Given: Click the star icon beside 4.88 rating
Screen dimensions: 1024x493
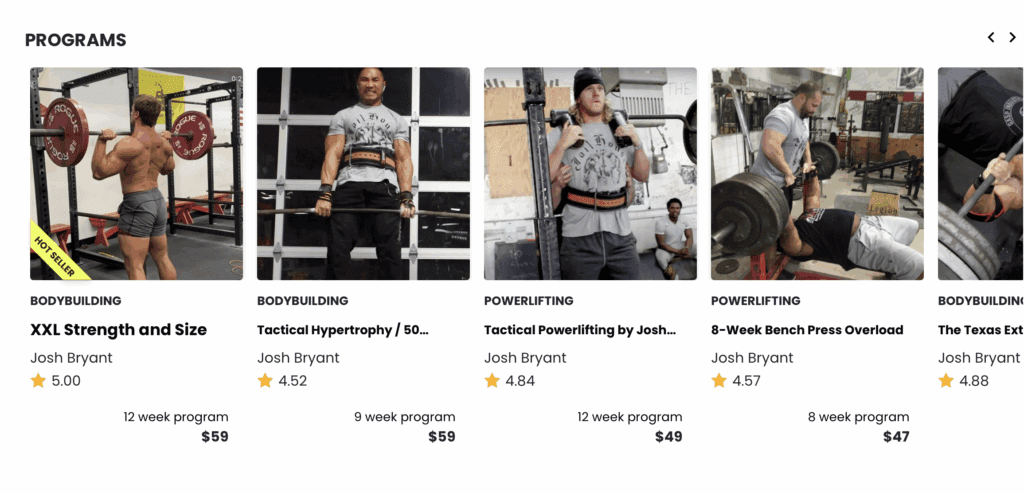Looking at the screenshot, I should pyautogui.click(x=946, y=381).
